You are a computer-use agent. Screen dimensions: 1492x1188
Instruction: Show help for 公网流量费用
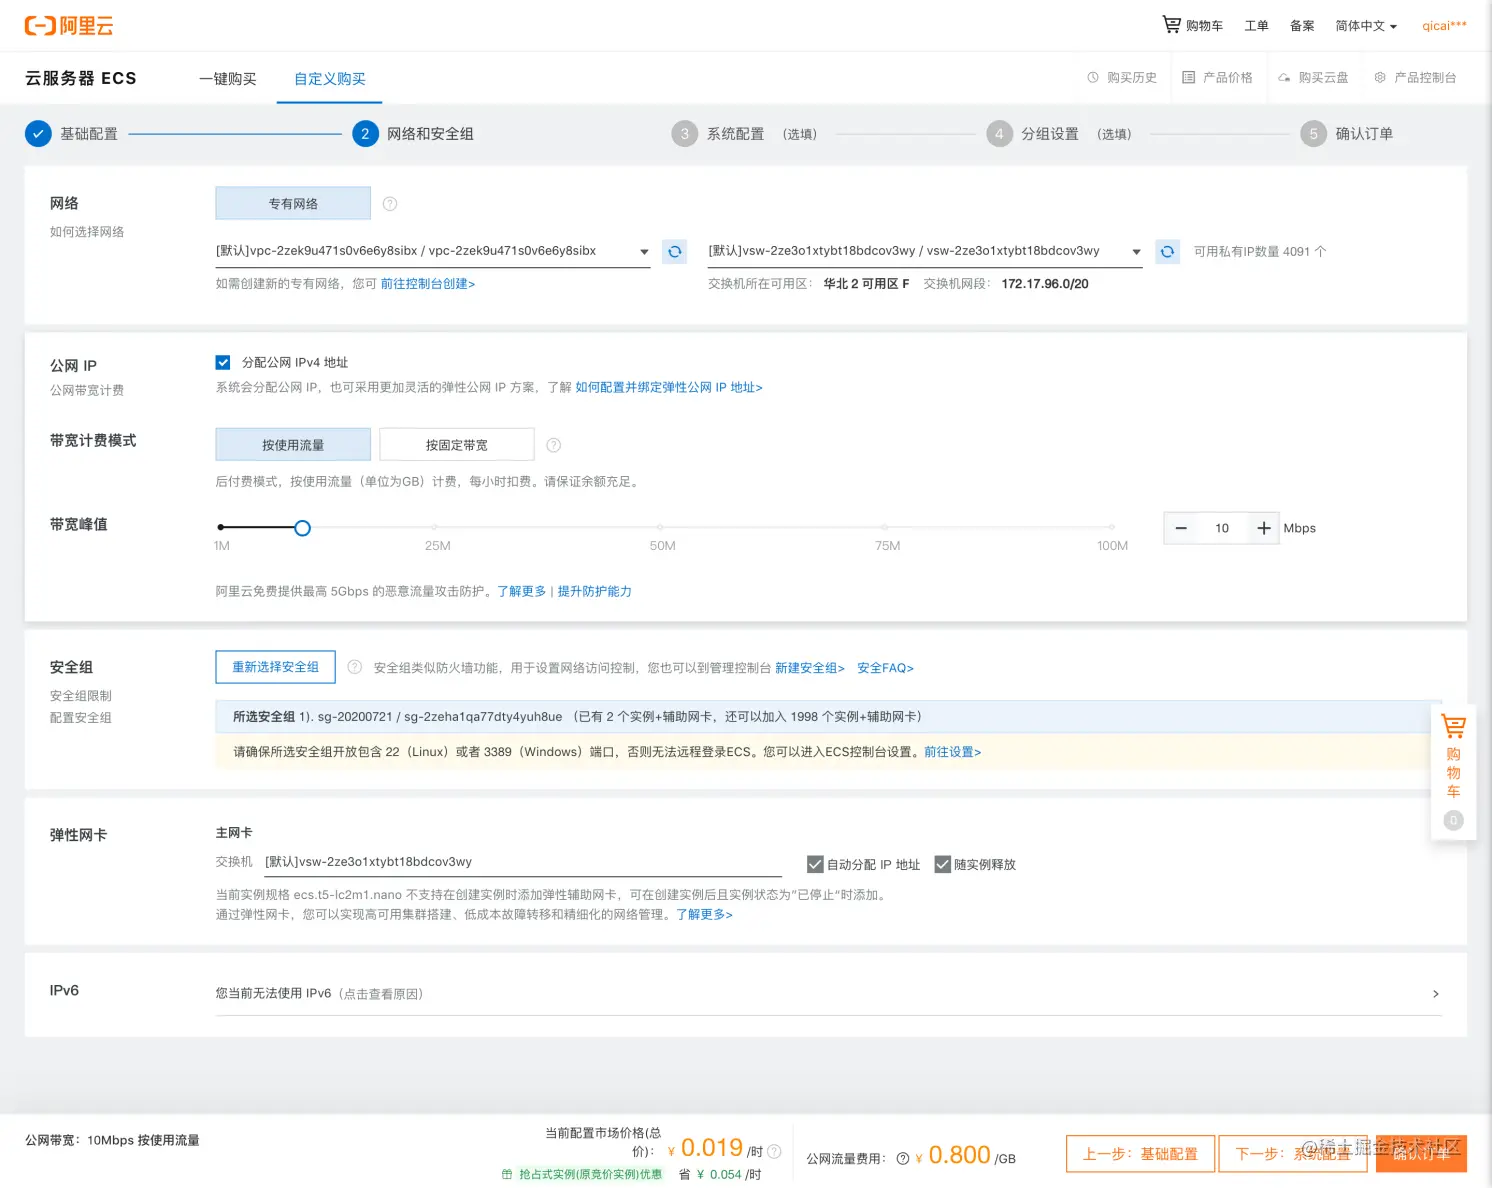(903, 1158)
